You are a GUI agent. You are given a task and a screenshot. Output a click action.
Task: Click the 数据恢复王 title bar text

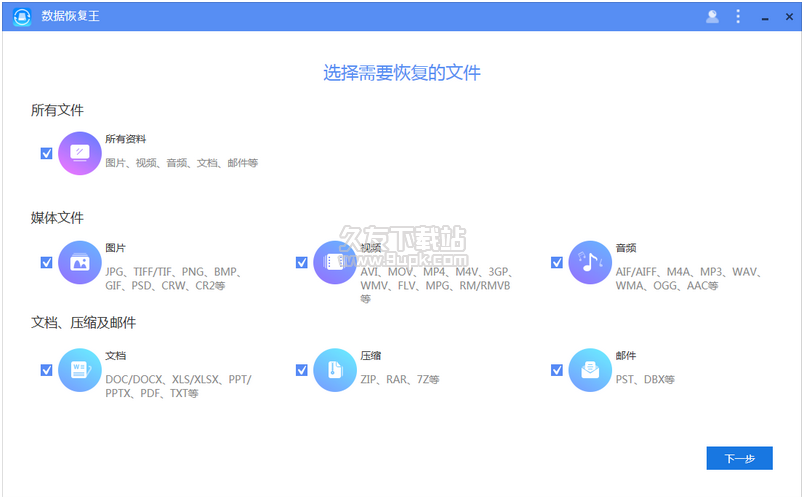(x=71, y=16)
